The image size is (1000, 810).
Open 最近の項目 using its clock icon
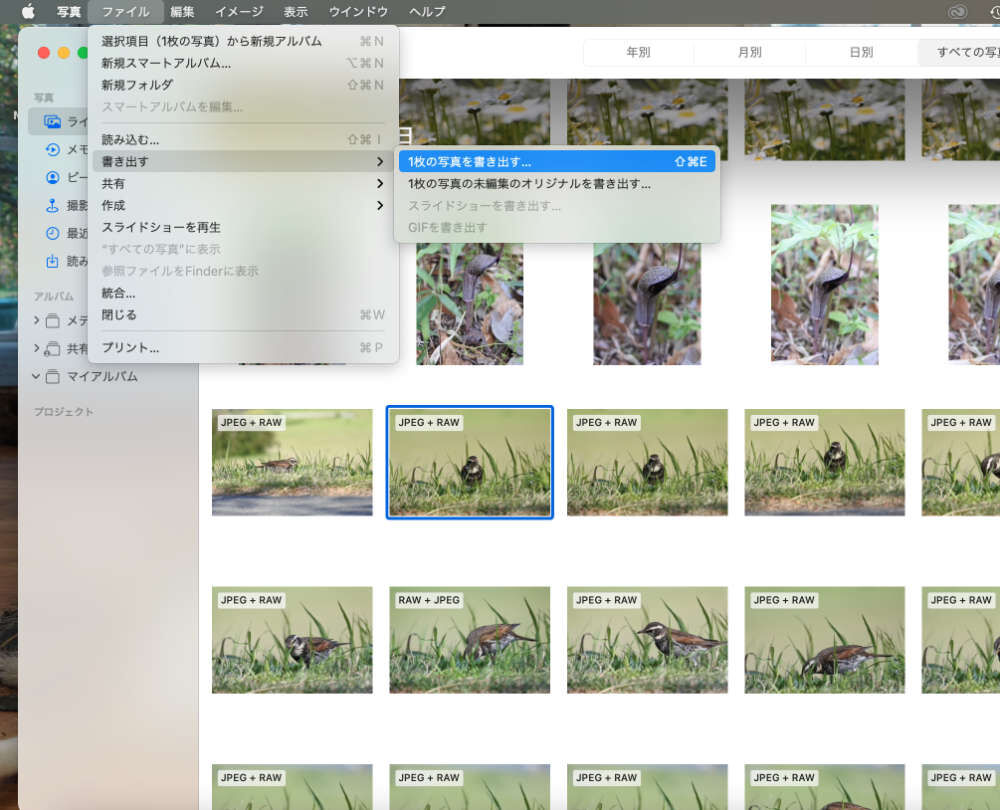50,234
